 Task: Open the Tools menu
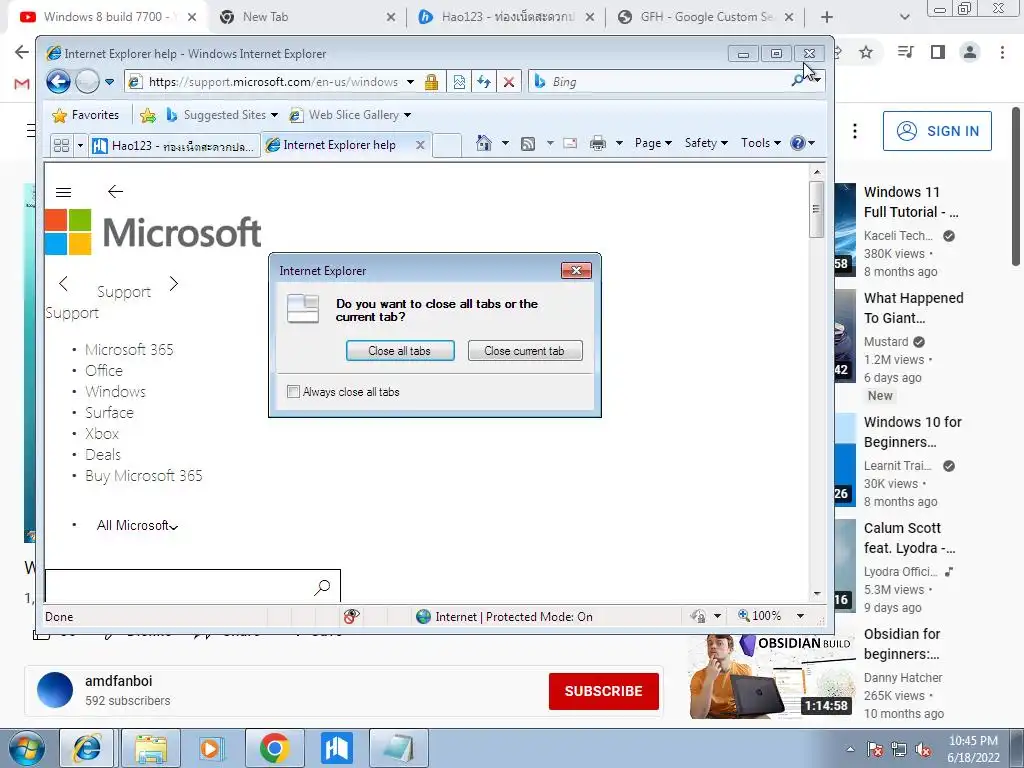(761, 143)
